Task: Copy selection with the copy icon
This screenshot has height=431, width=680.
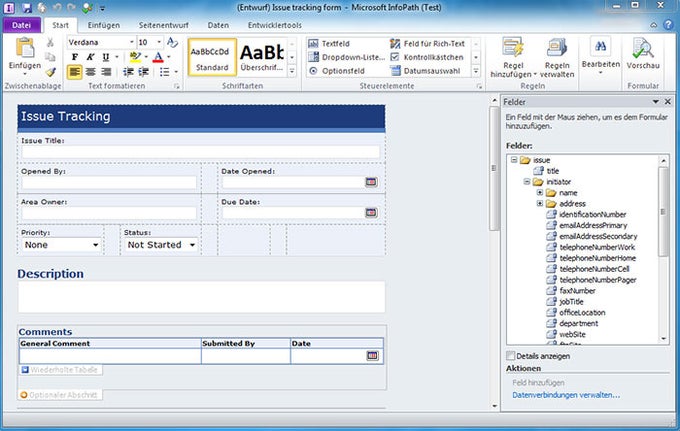Action: pyautogui.click(x=50, y=57)
